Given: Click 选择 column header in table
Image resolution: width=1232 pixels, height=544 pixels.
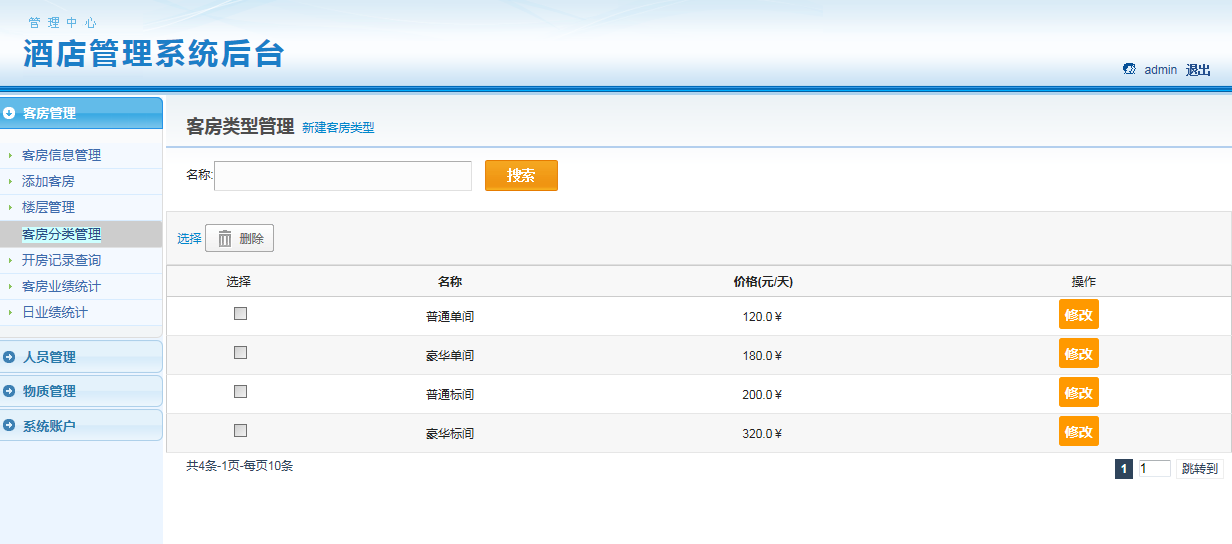Looking at the screenshot, I should [239, 281].
